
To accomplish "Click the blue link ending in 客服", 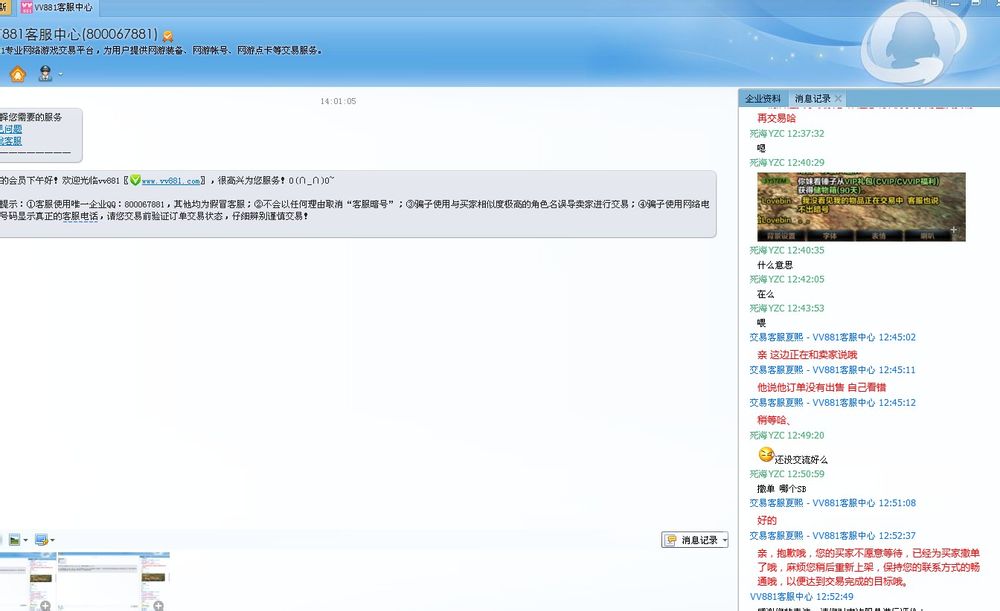I will pyautogui.click(x=11, y=141).
